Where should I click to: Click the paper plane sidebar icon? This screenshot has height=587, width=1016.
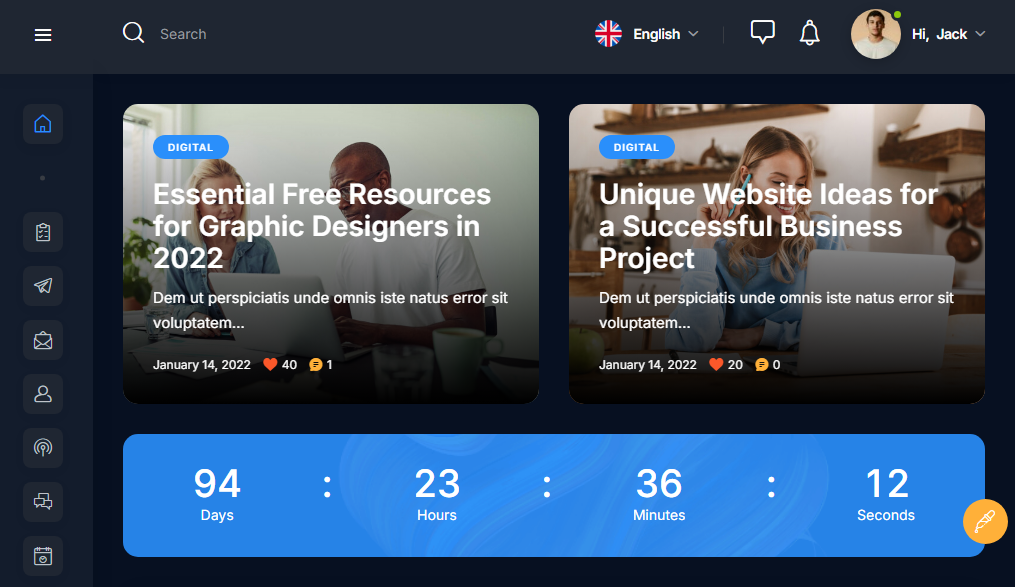point(43,286)
